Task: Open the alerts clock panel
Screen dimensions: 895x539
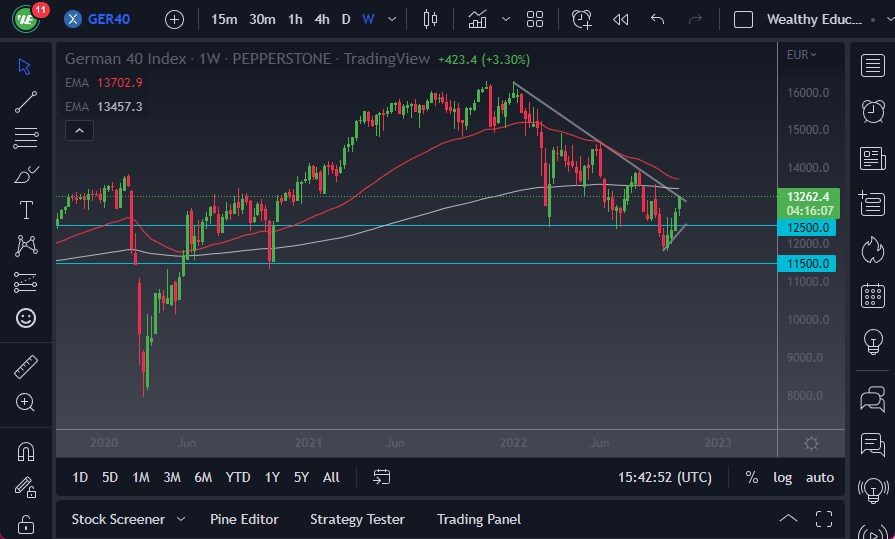Action: tap(872, 110)
